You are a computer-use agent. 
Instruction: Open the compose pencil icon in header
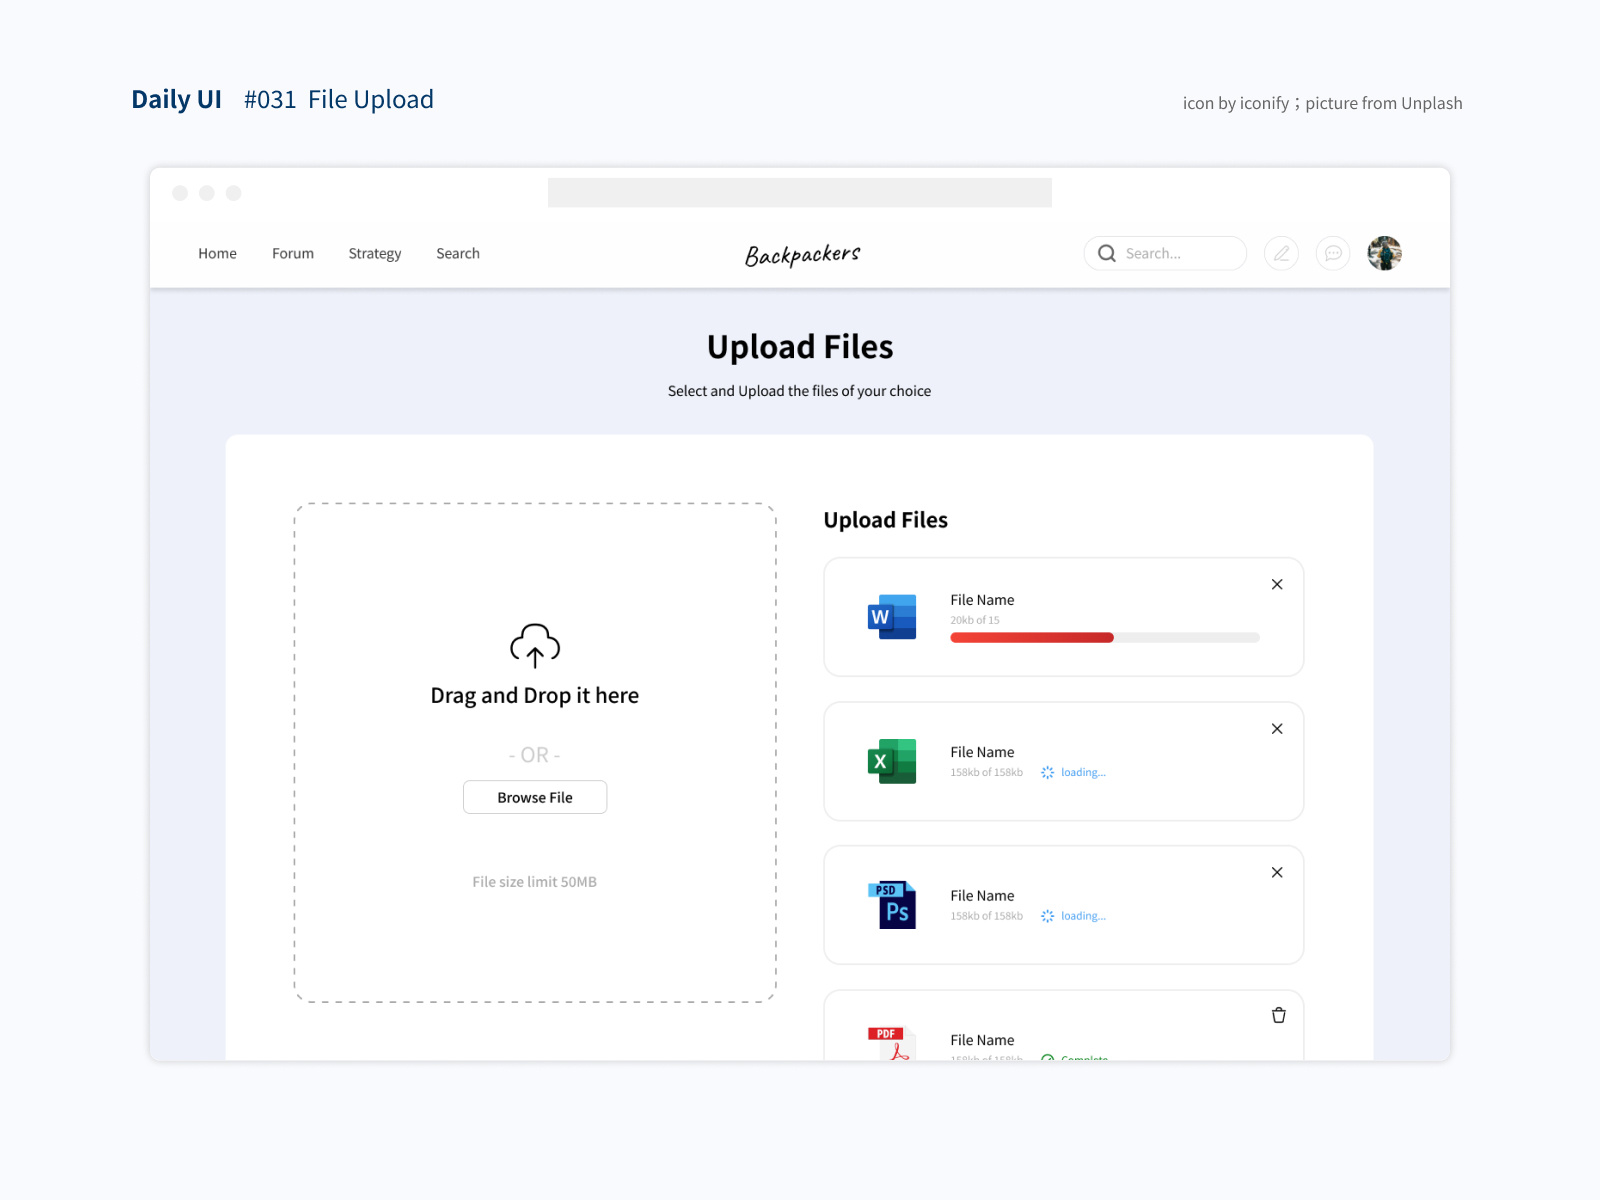click(x=1281, y=253)
